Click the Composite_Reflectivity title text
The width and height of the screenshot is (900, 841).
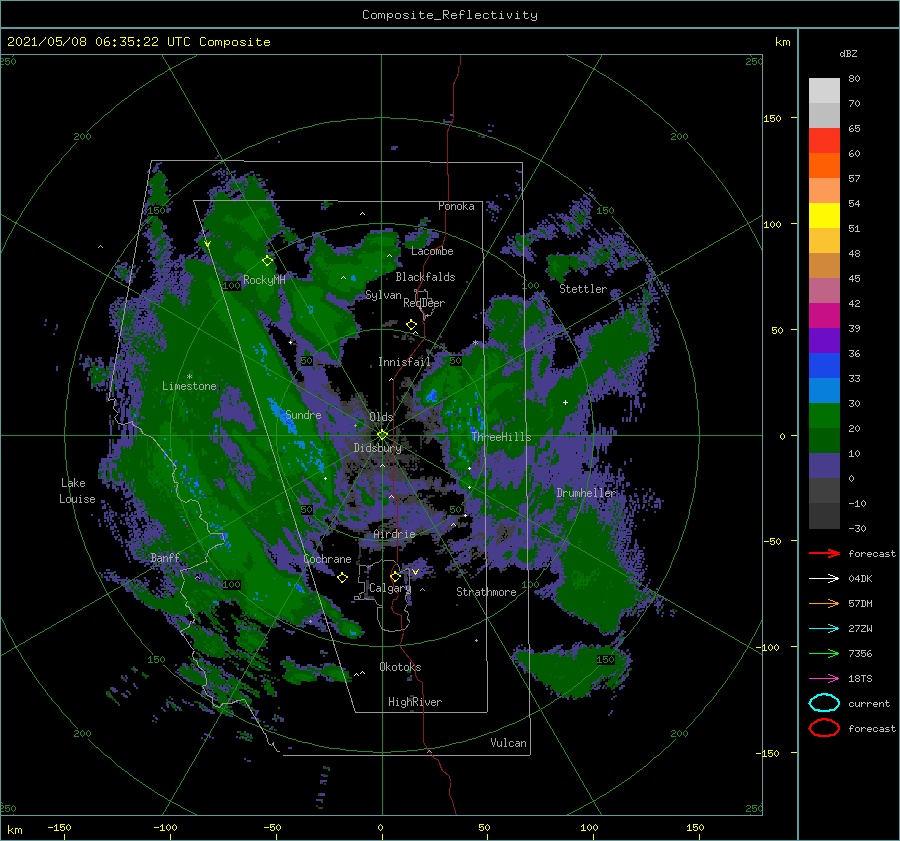(x=450, y=15)
